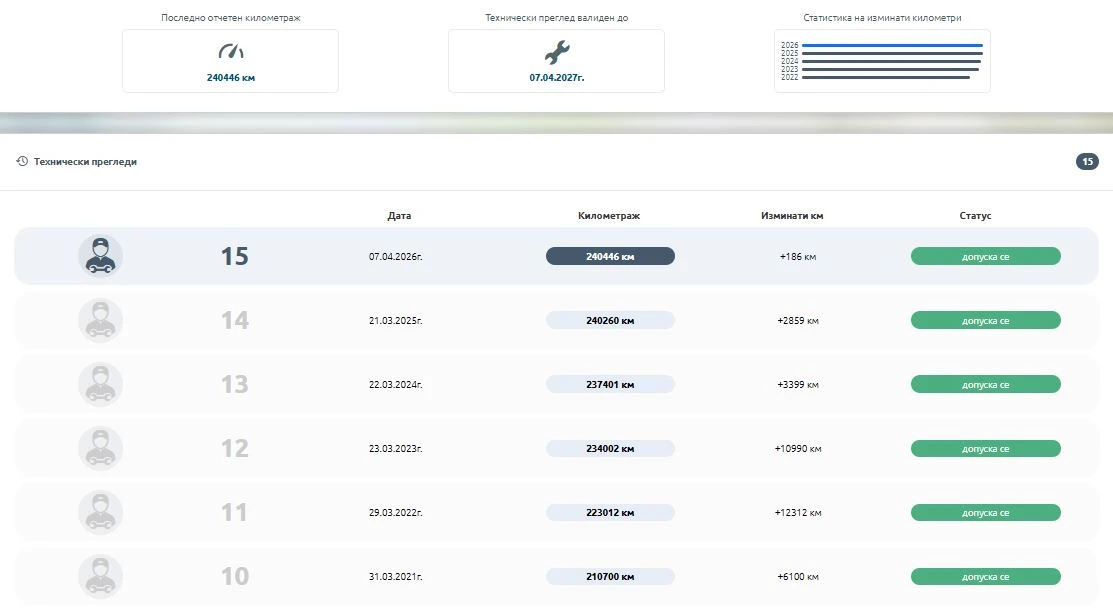Screen dimensions: 1113x611
Task: Select the 240446 км mileage pill
Action: (610, 257)
